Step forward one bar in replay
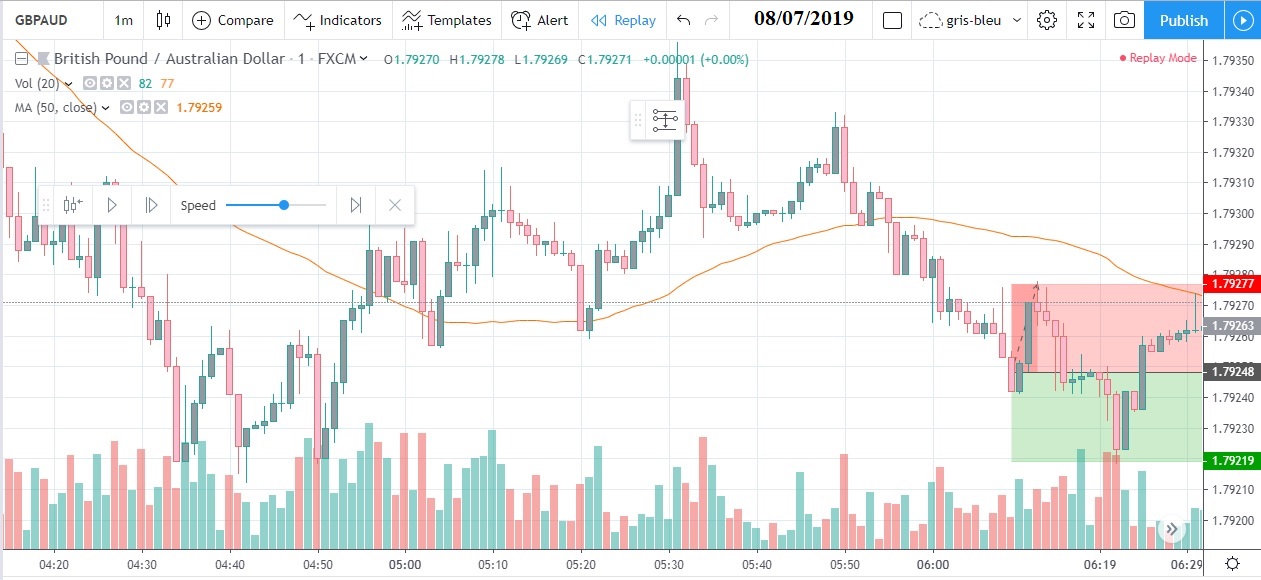1261x580 pixels. pos(151,205)
